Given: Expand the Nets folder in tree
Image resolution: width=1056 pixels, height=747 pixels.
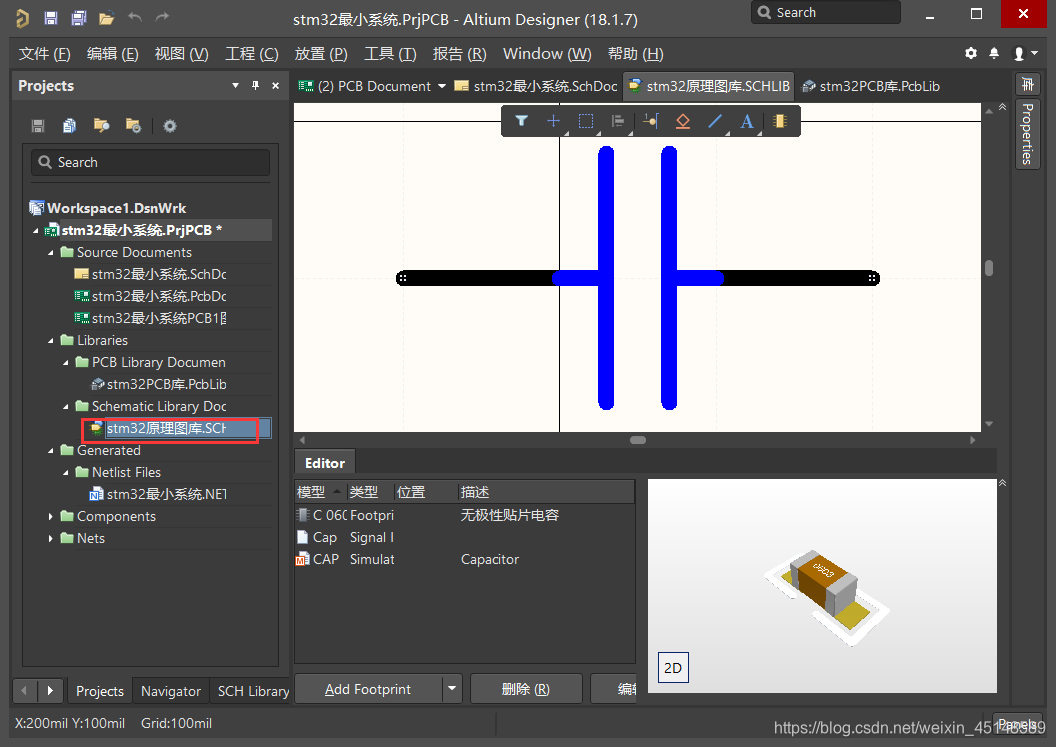Looking at the screenshot, I should [x=52, y=538].
